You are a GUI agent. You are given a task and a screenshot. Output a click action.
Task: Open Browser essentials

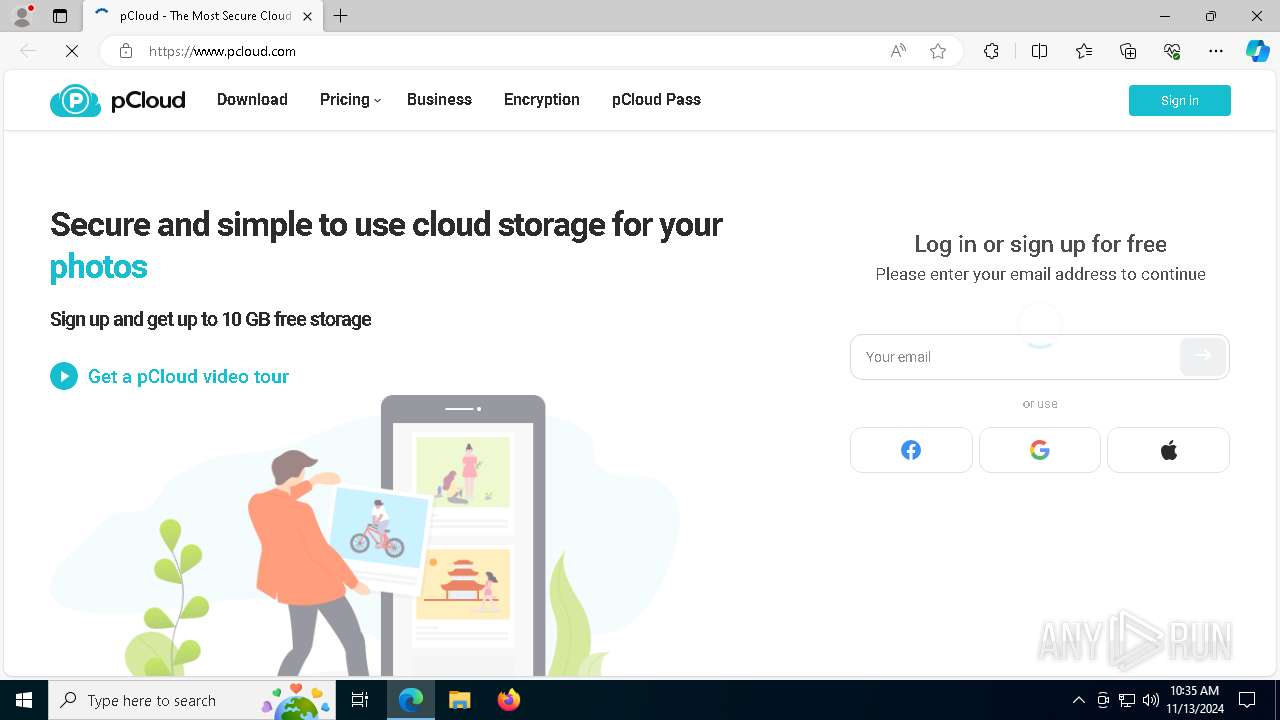pyautogui.click(x=1172, y=51)
